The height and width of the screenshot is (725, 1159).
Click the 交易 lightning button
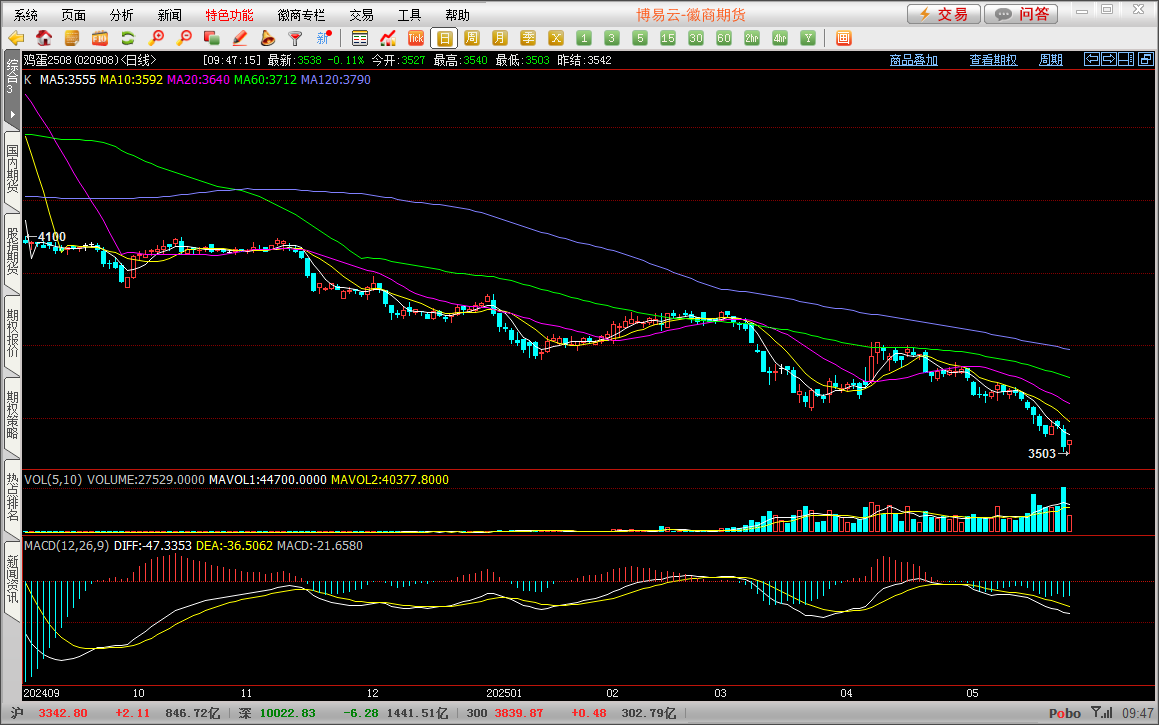944,14
